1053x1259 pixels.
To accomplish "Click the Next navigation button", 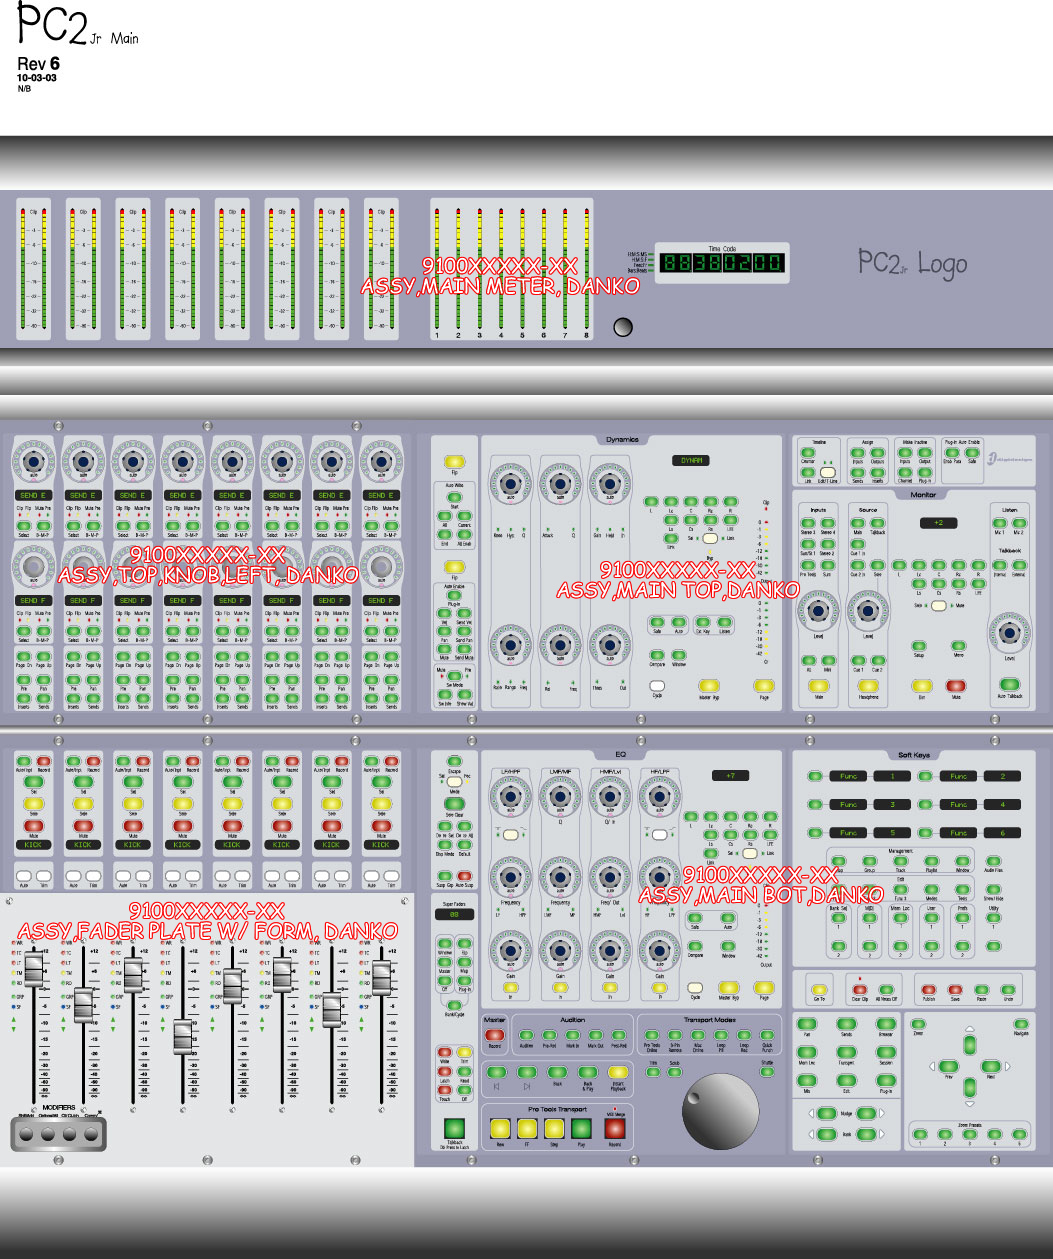I will [x=991, y=1067].
